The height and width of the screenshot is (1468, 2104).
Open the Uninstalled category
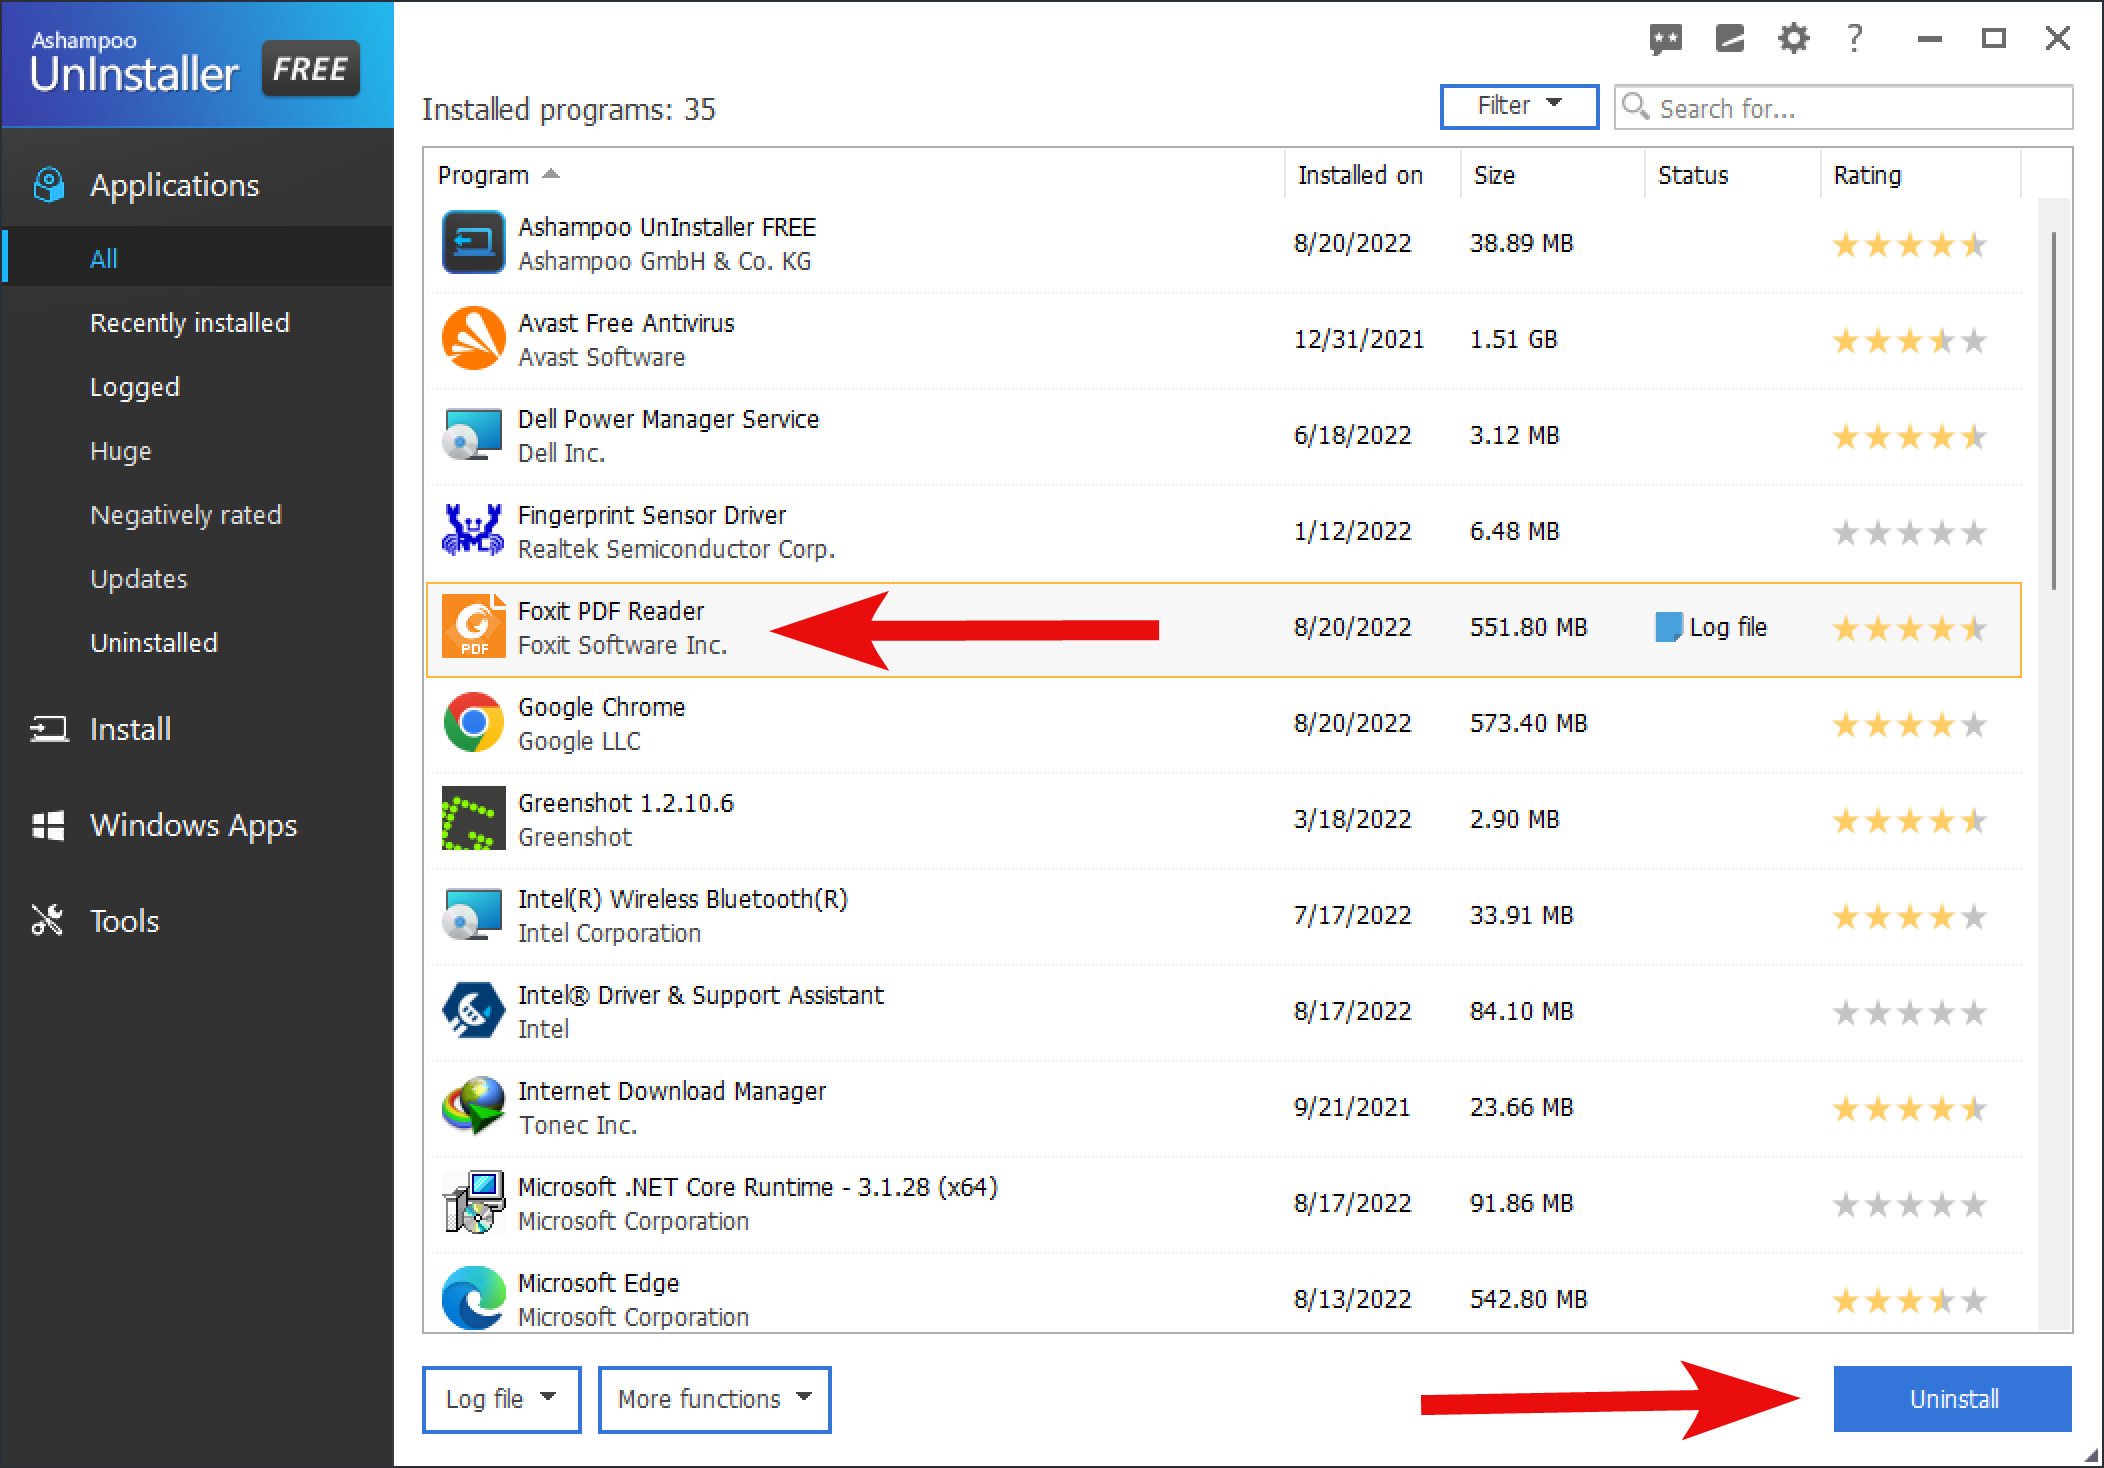(154, 643)
